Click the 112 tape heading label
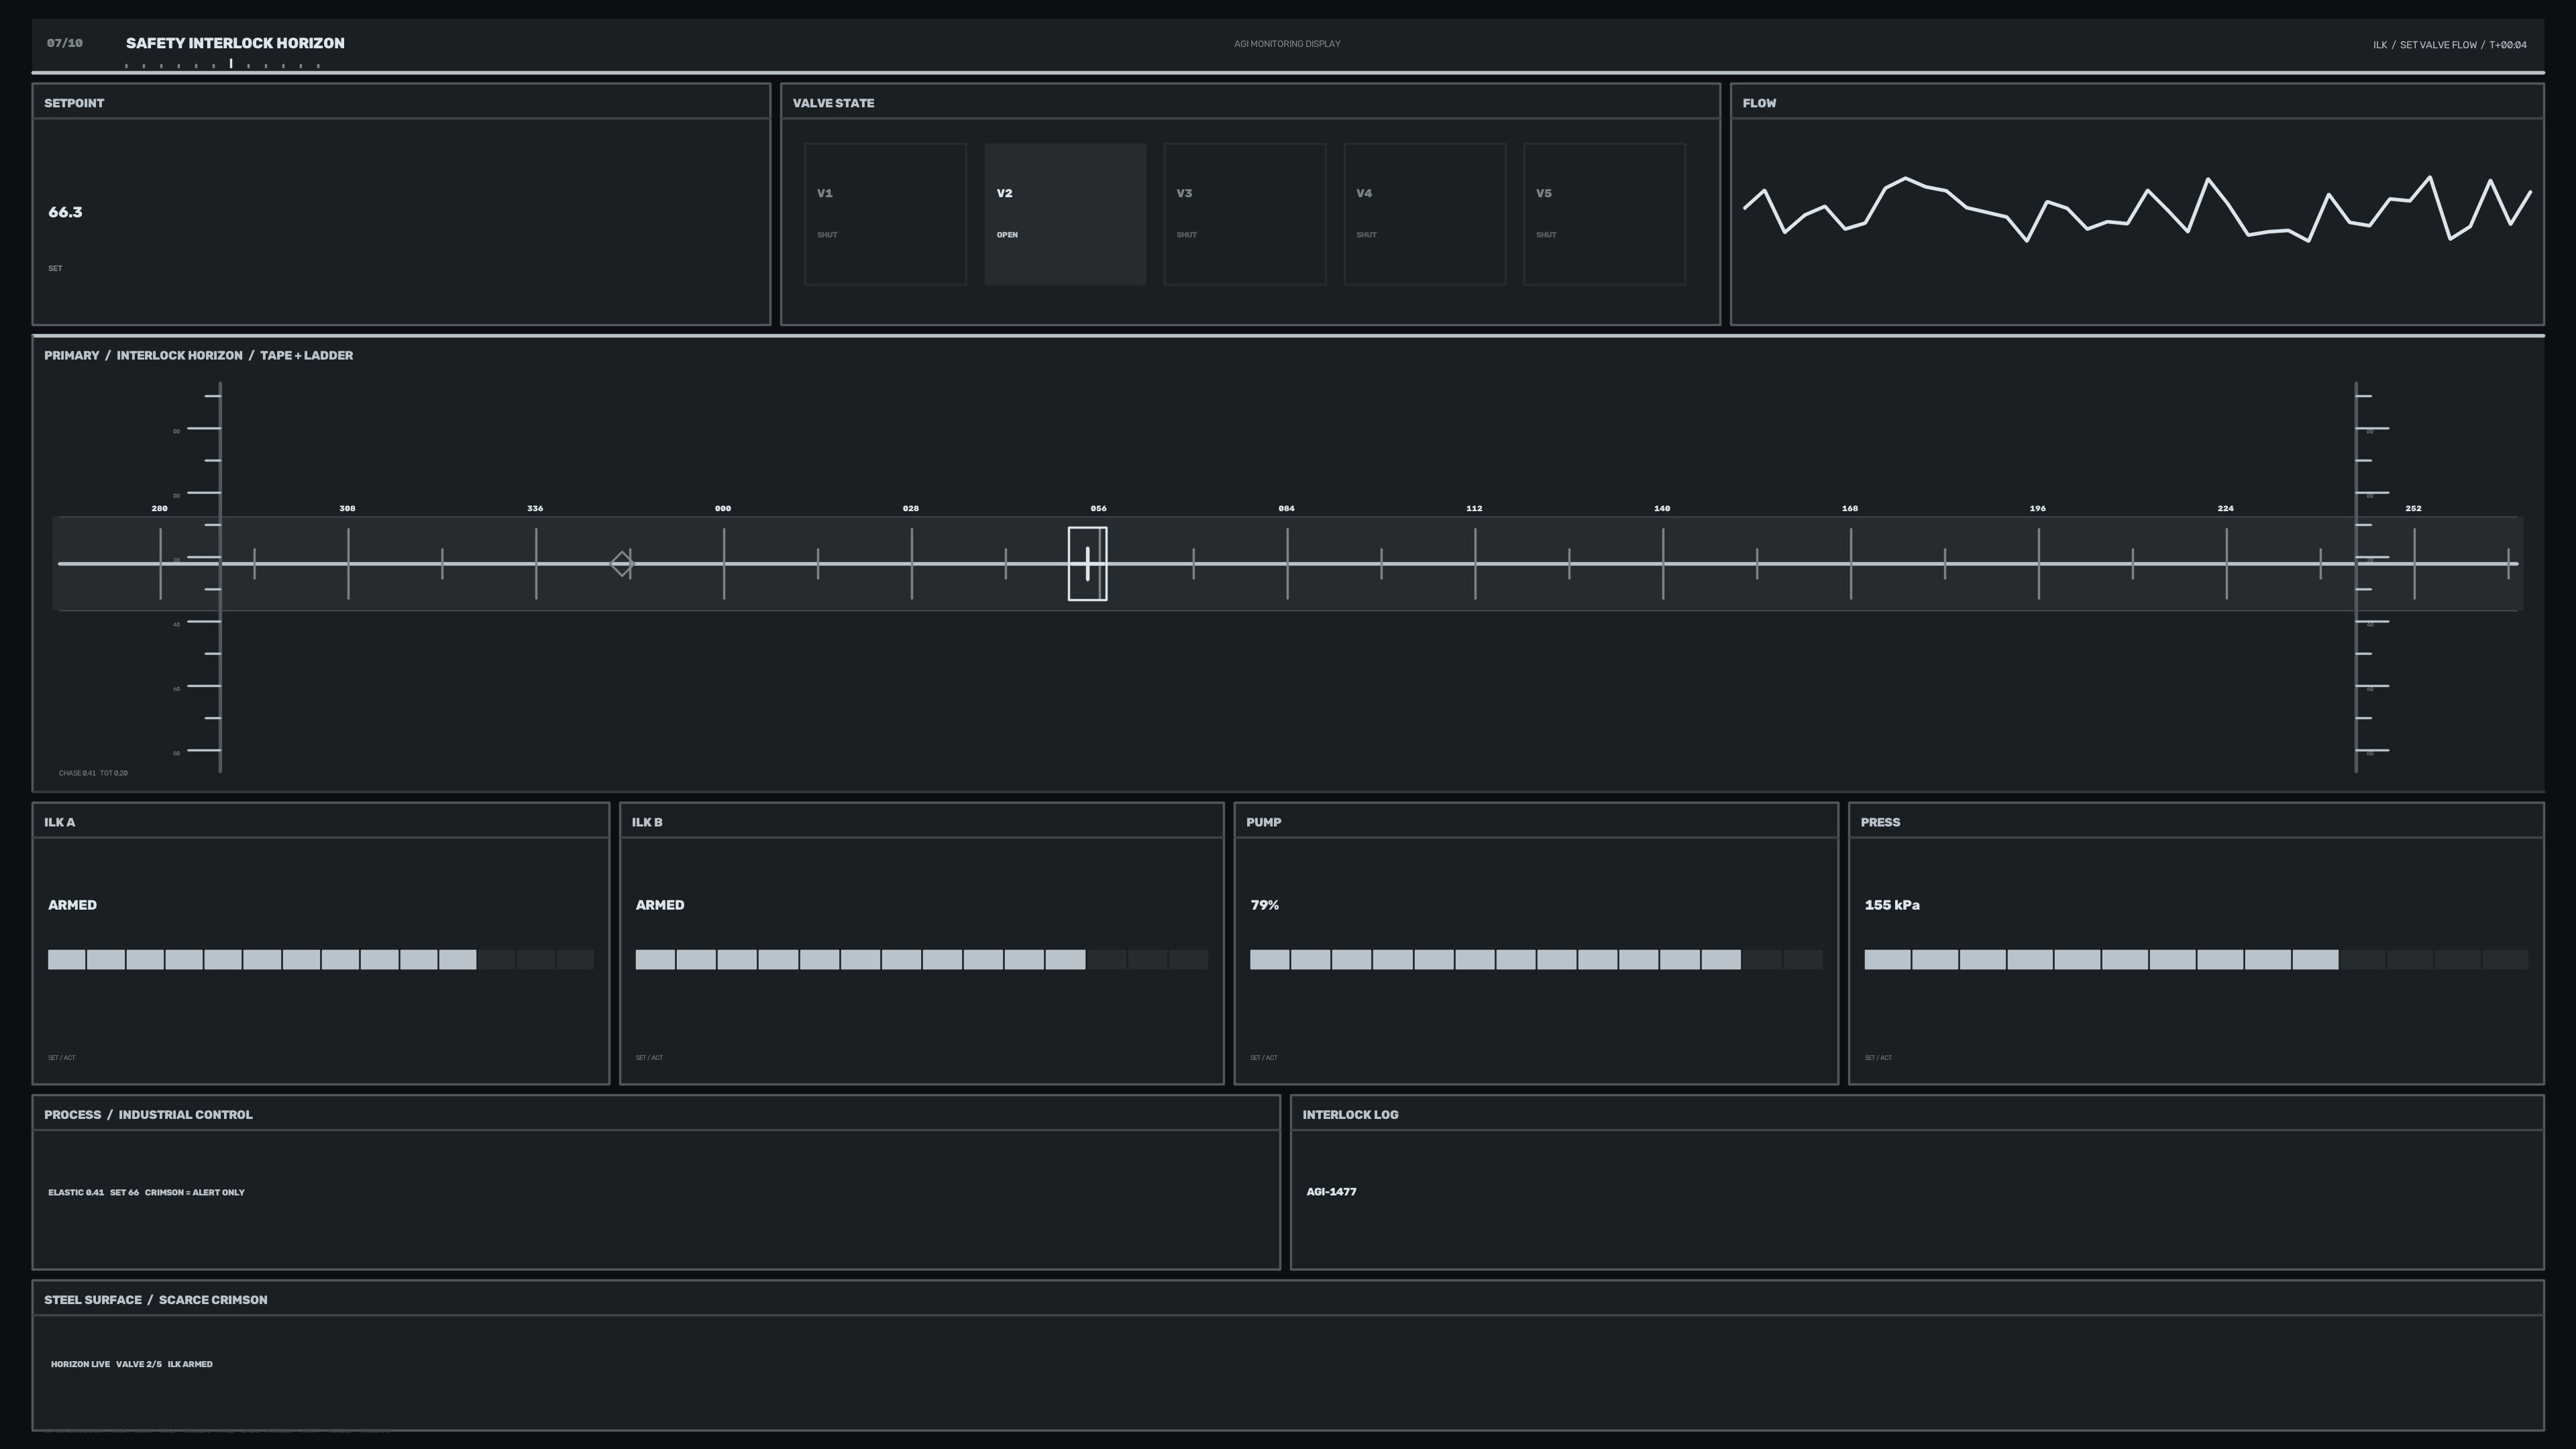 pyautogui.click(x=1474, y=508)
